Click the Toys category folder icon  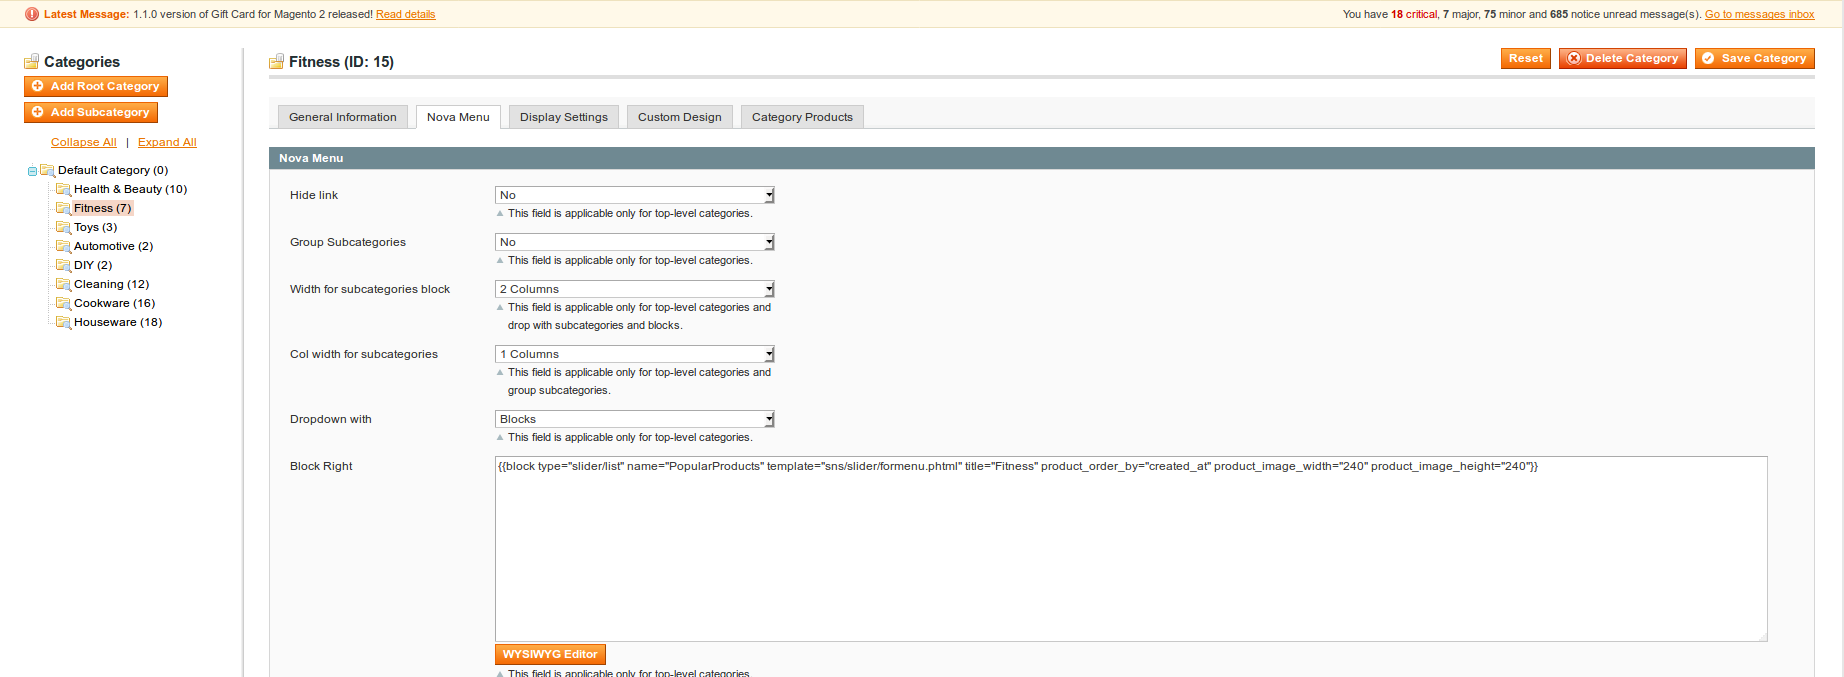[63, 227]
